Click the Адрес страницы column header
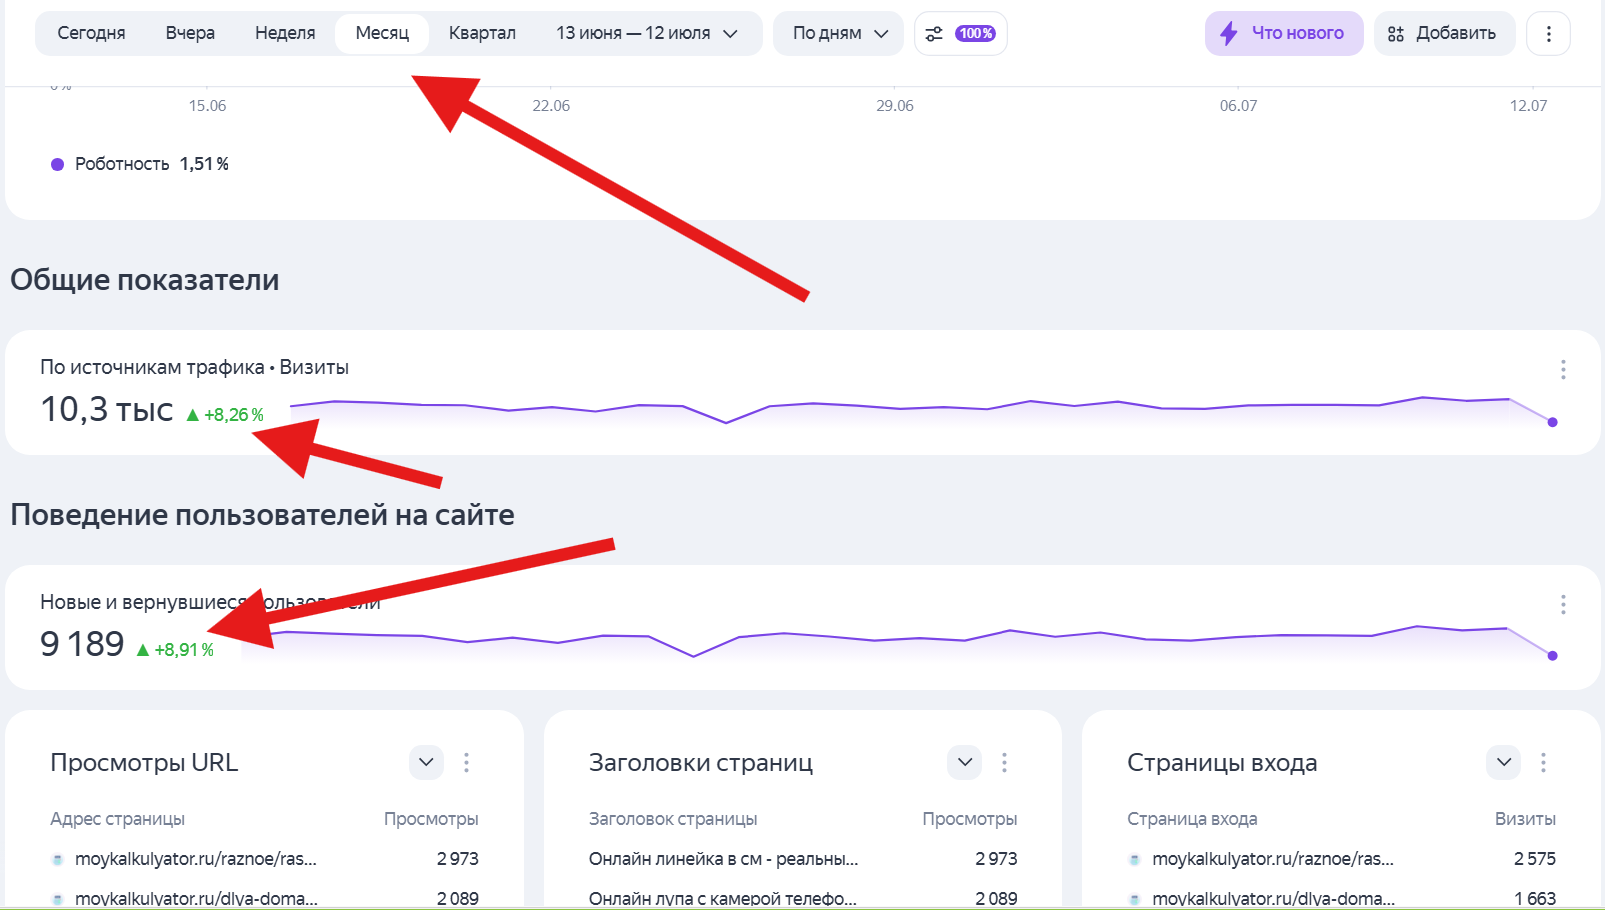The width and height of the screenshot is (1605, 910). point(118,819)
